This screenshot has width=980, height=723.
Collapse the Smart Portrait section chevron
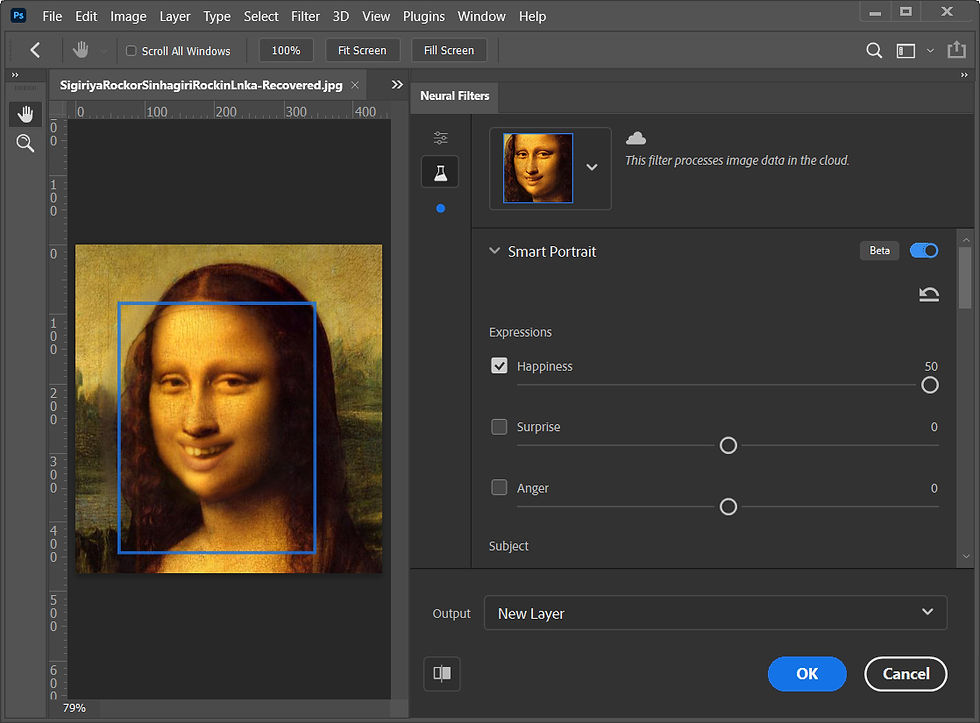[x=494, y=251]
